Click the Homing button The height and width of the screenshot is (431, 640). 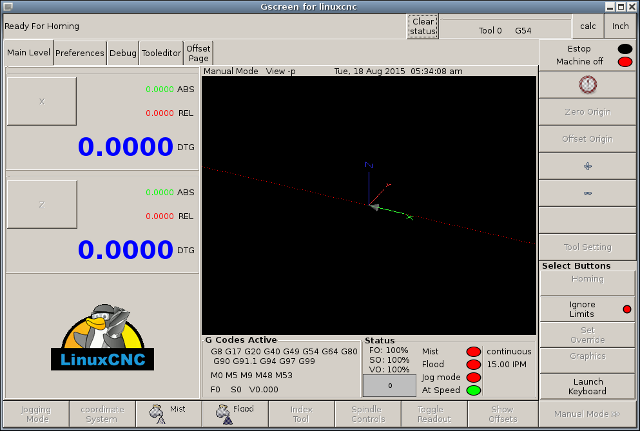587,282
